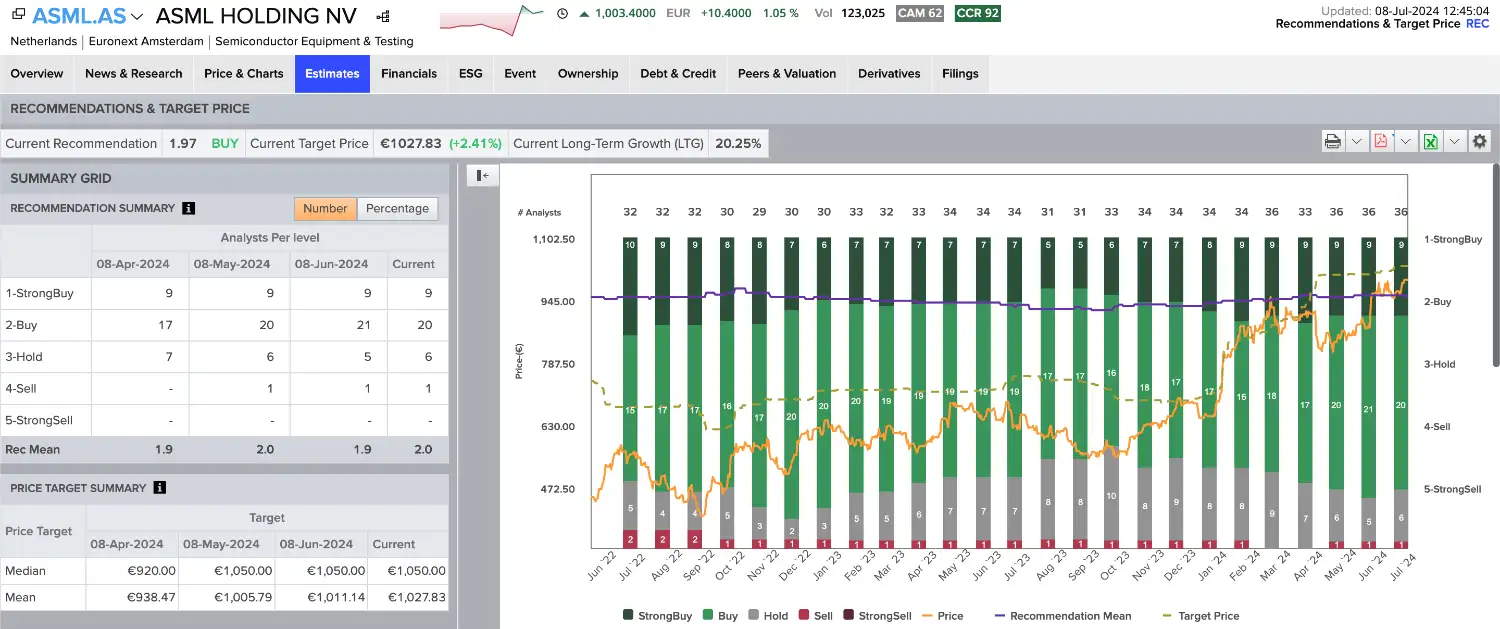Toggle the Recommendation Mean line in legend
Image resolution: width=1500 pixels, height=629 pixels.
coord(1063,616)
